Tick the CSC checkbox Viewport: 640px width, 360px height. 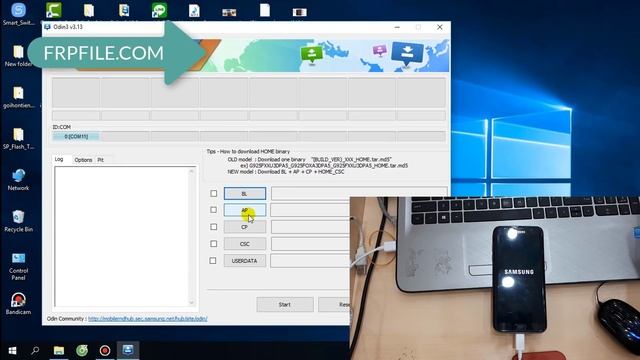213,244
